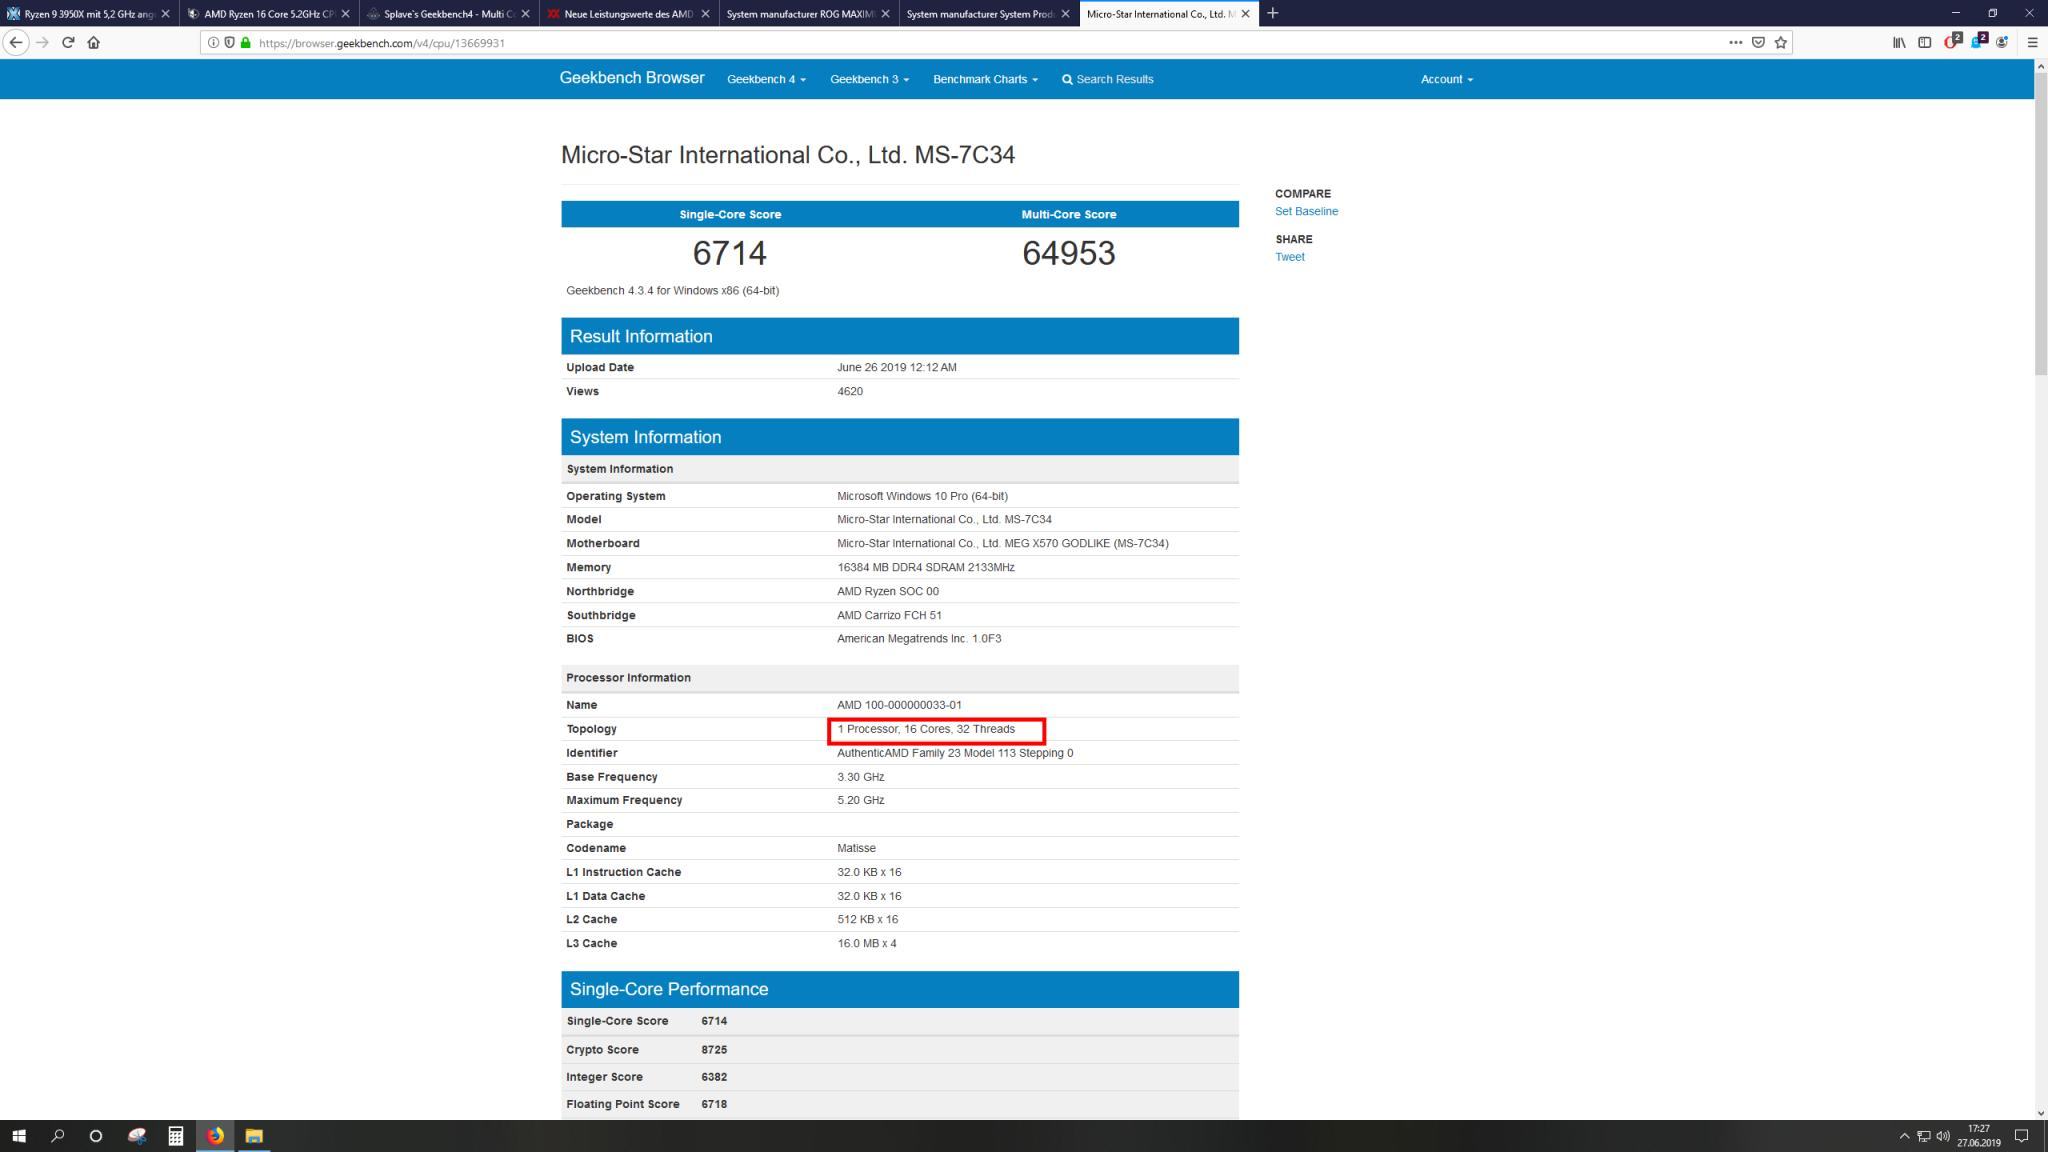The width and height of the screenshot is (2048, 1152).
Task: Open the Firefox hamburger menu
Action: [x=2032, y=42]
